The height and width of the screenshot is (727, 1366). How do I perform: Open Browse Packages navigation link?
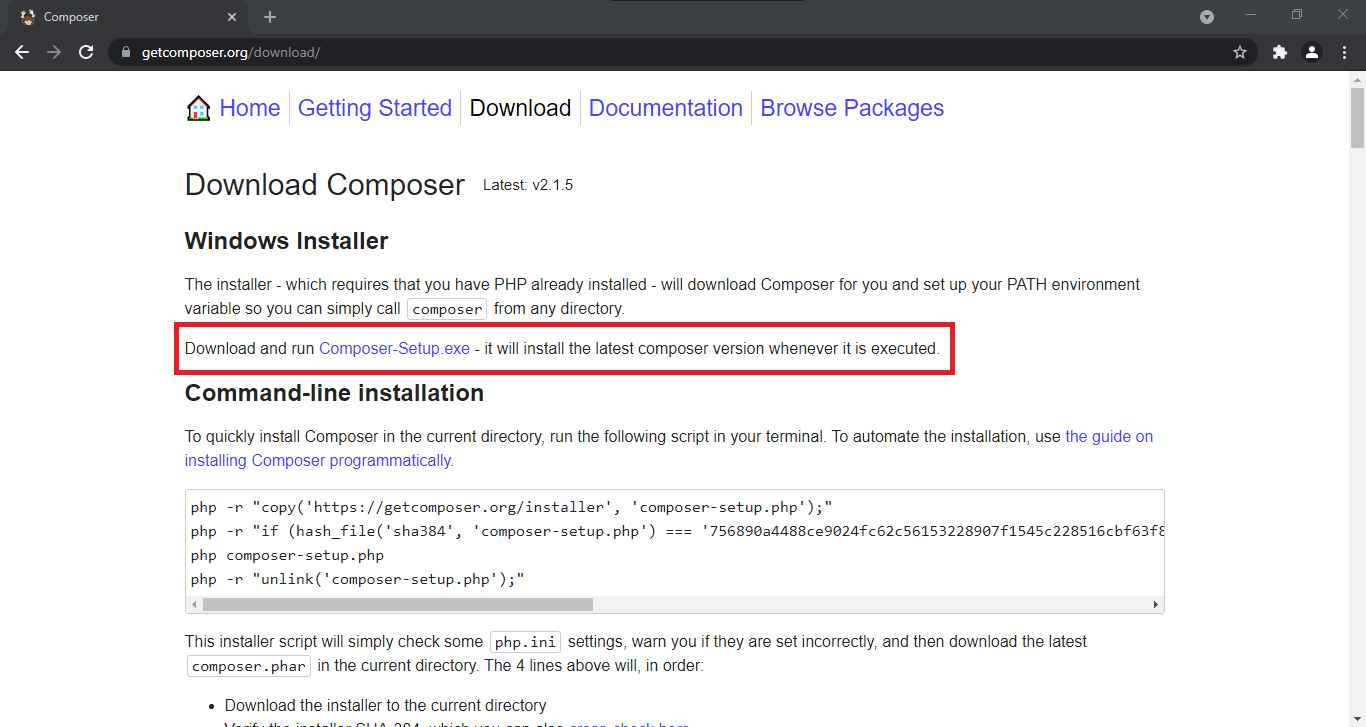(x=852, y=108)
